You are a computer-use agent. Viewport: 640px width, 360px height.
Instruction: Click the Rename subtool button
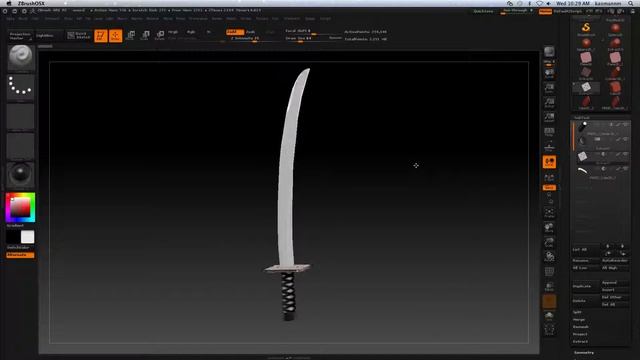pyautogui.click(x=586, y=260)
